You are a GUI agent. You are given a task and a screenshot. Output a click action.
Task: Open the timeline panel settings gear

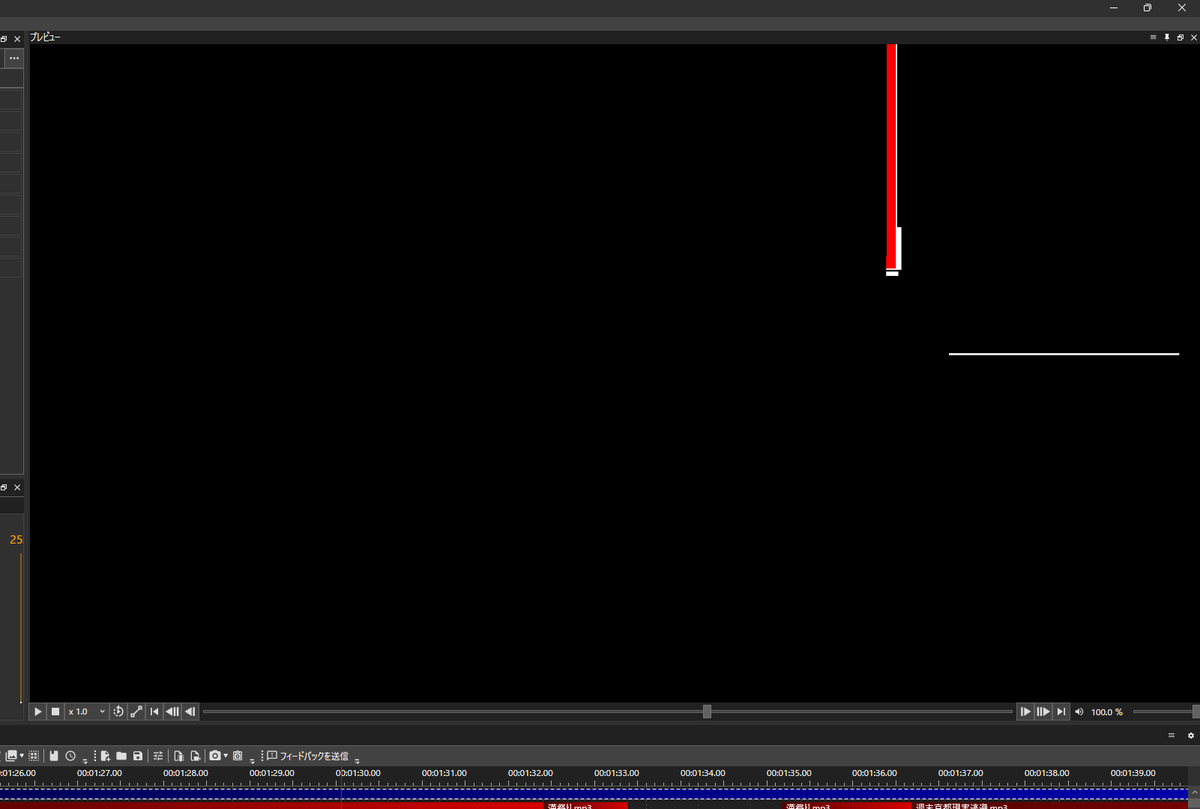1191,735
